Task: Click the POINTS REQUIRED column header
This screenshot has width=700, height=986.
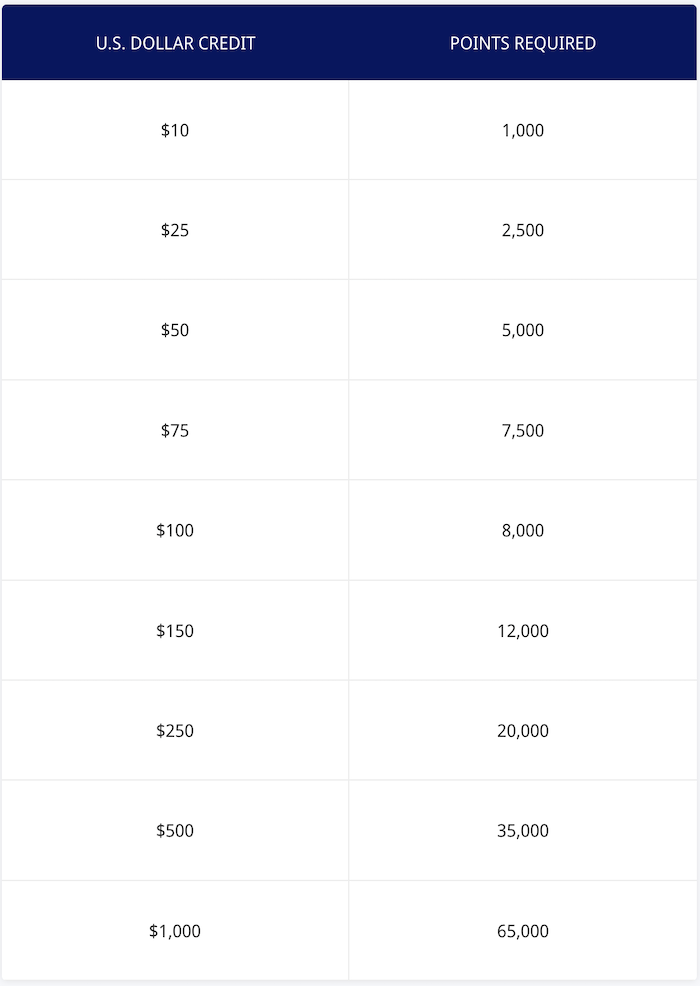Action: pos(523,43)
